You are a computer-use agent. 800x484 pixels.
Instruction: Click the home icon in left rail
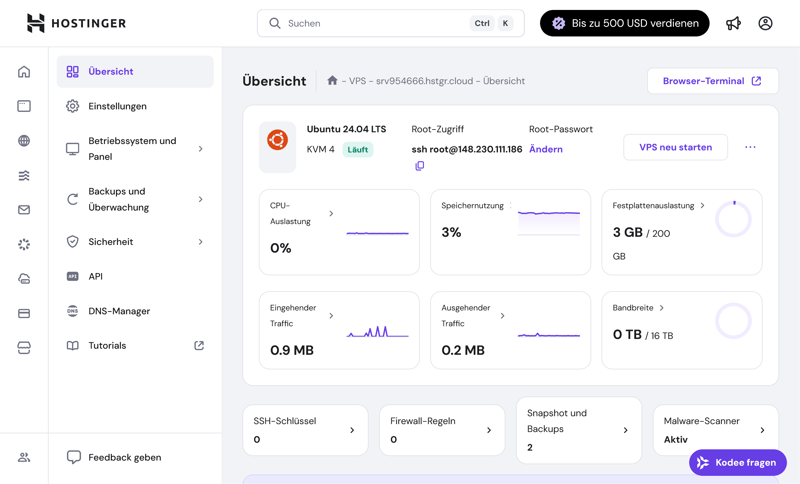tap(24, 72)
